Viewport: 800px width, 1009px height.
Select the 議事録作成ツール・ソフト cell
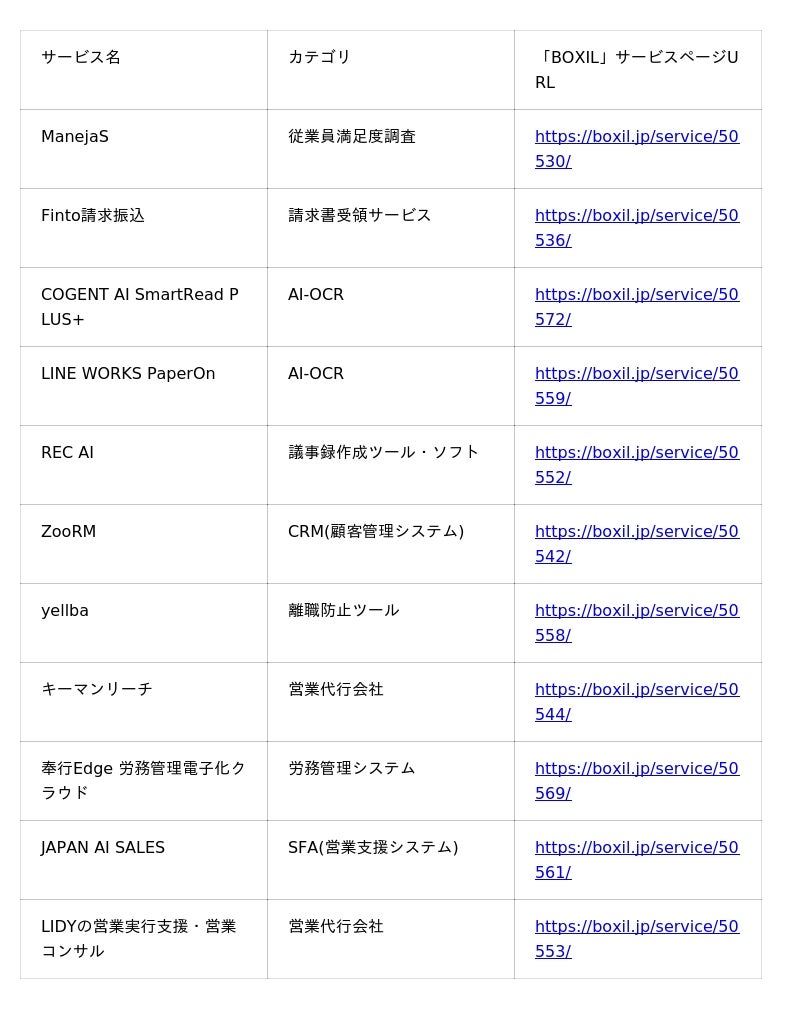pos(383,453)
